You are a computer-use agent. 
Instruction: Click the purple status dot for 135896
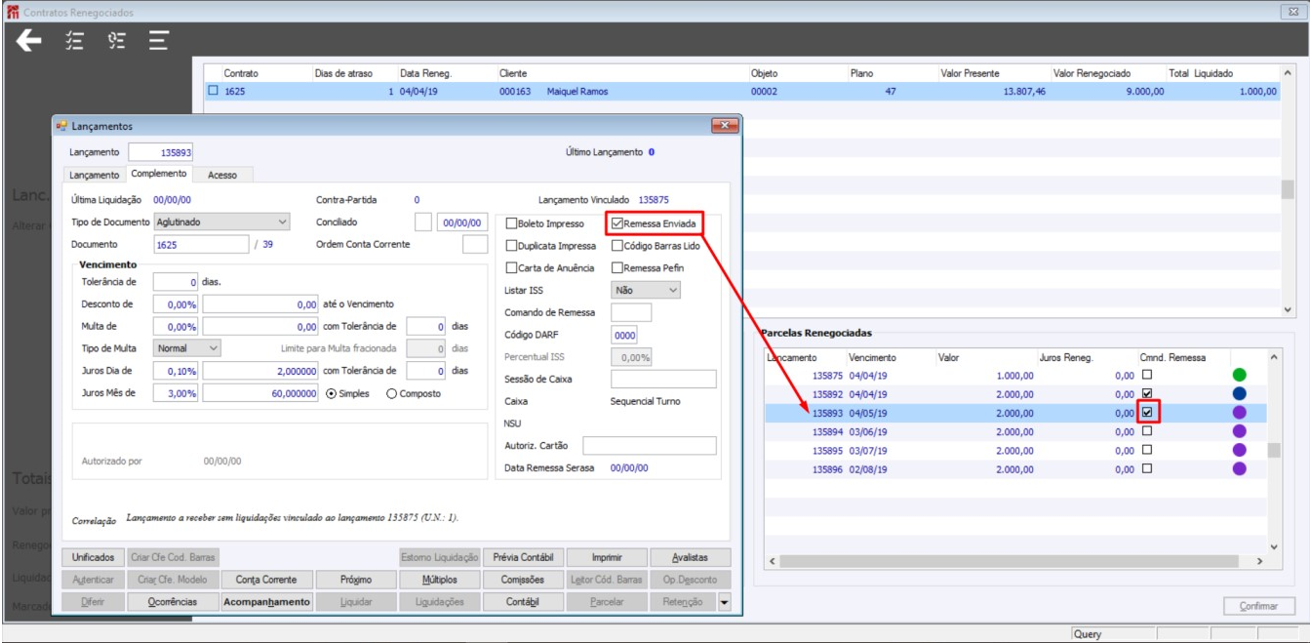tap(1239, 468)
